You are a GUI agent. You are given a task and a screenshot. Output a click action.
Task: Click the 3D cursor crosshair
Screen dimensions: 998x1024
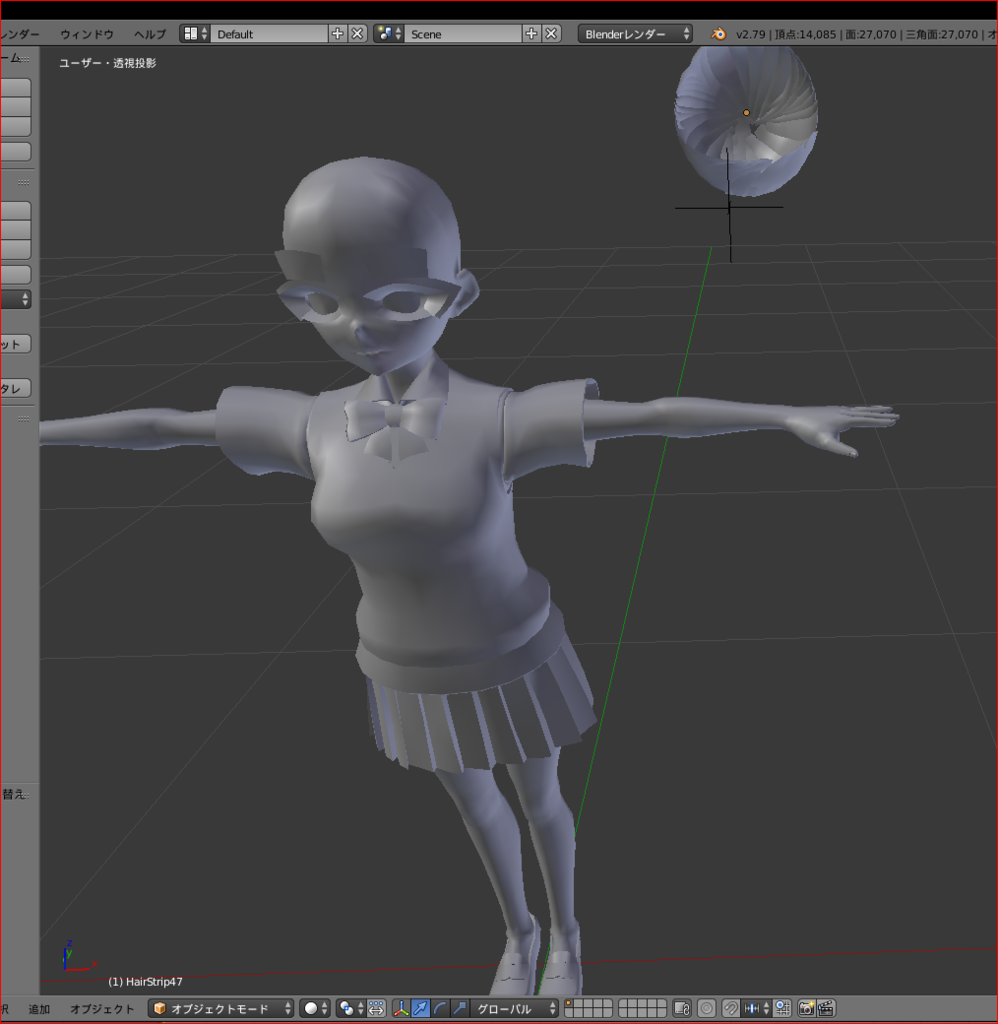point(729,208)
